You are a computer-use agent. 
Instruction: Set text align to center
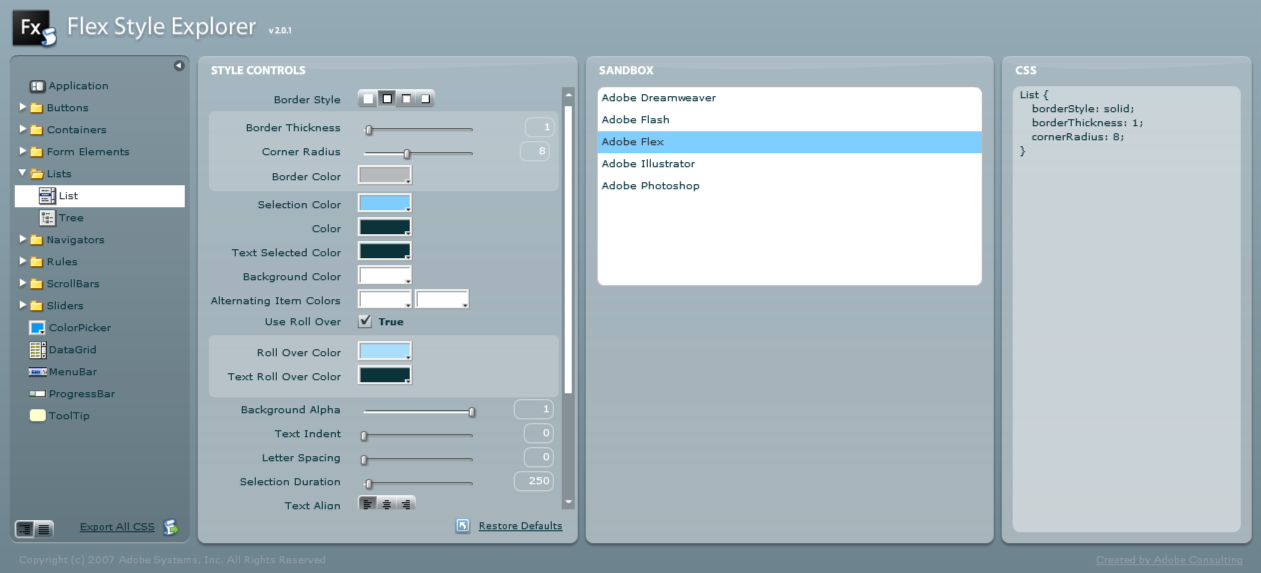[x=387, y=504]
